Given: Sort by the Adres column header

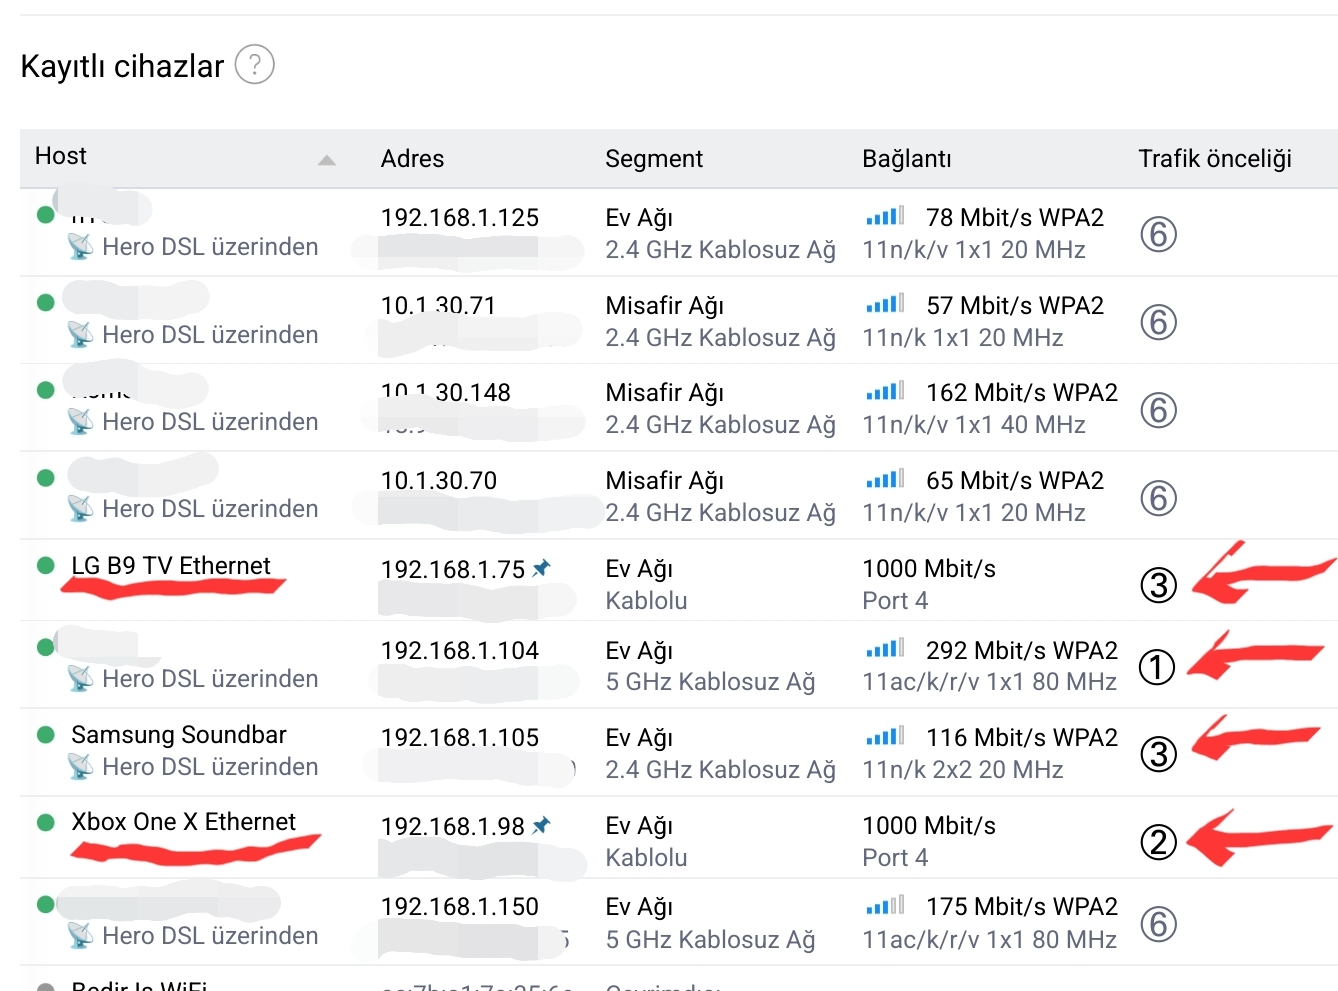Looking at the screenshot, I should pos(412,159).
